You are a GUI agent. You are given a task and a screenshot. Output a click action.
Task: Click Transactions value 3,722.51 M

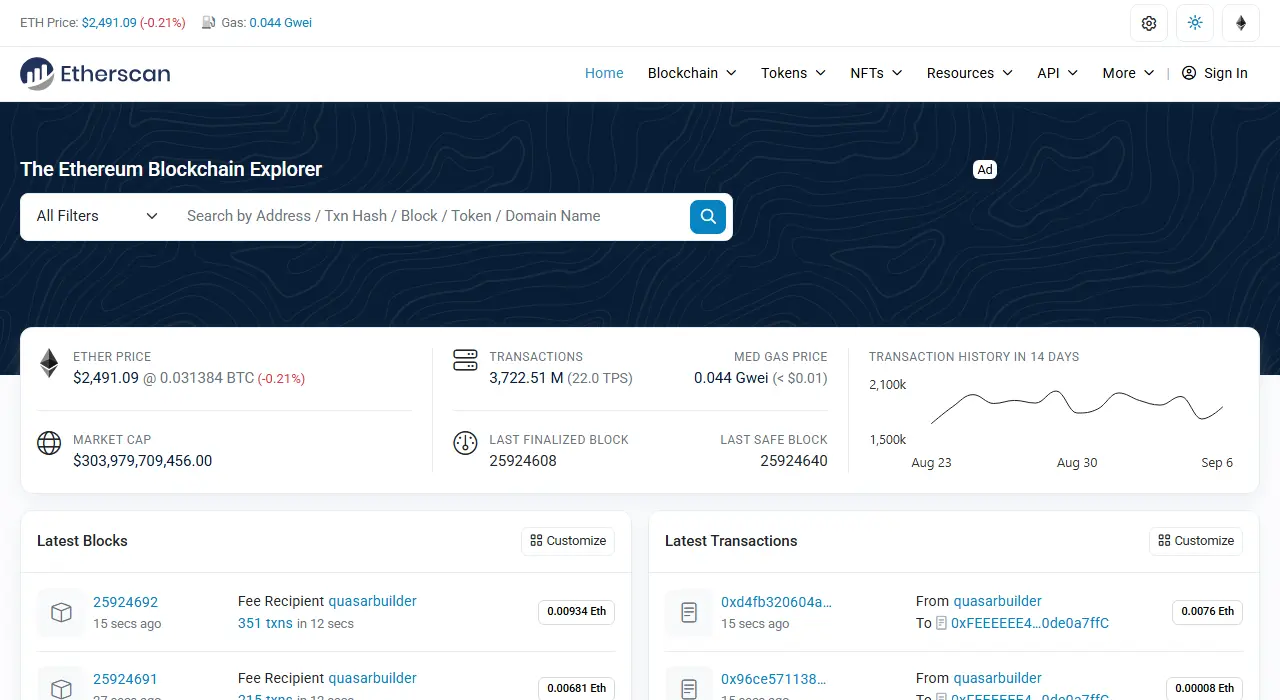pyautogui.click(x=526, y=378)
